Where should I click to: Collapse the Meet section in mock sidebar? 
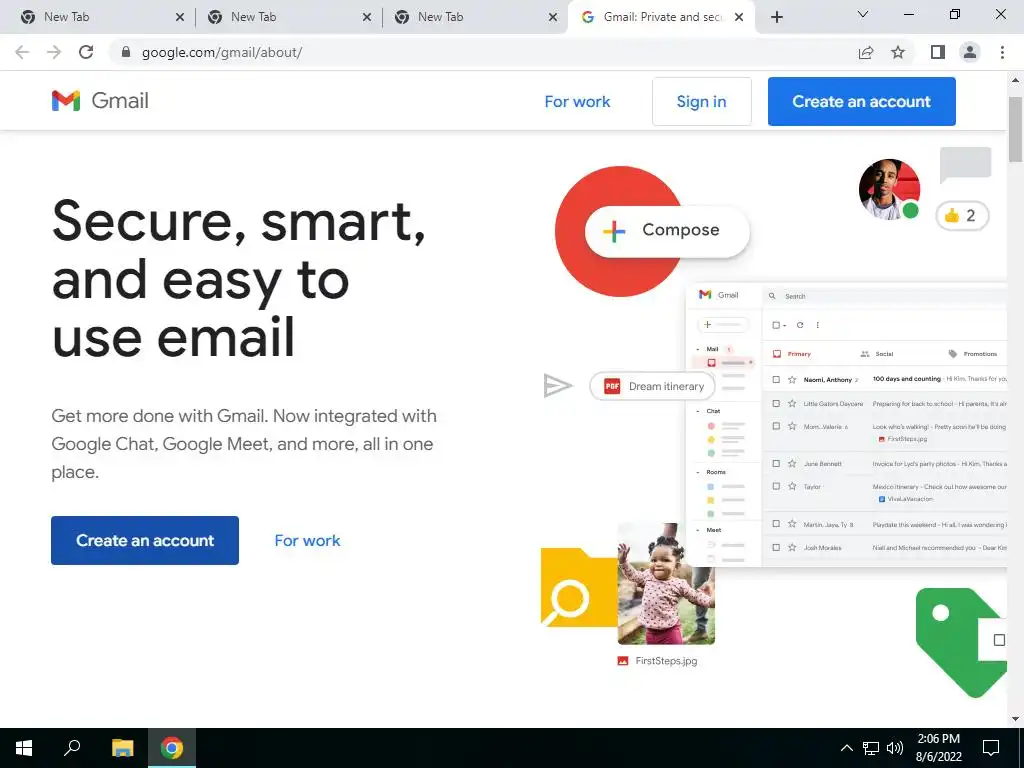[x=698, y=530]
